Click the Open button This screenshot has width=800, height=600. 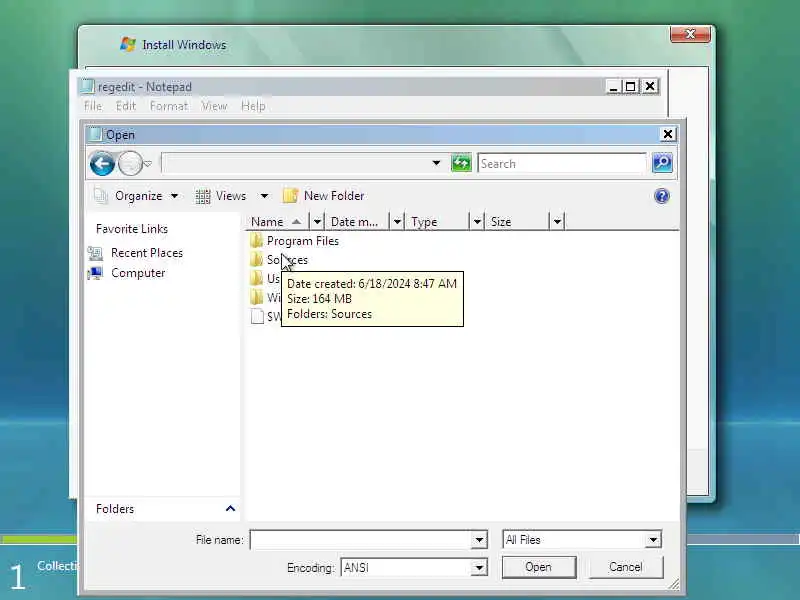point(539,567)
